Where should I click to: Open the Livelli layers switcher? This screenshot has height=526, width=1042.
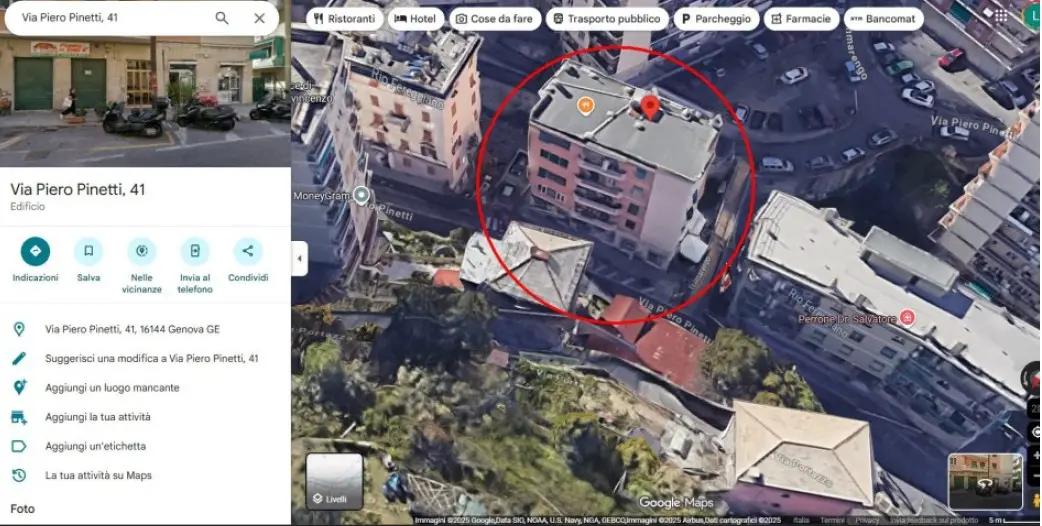pos(334,481)
